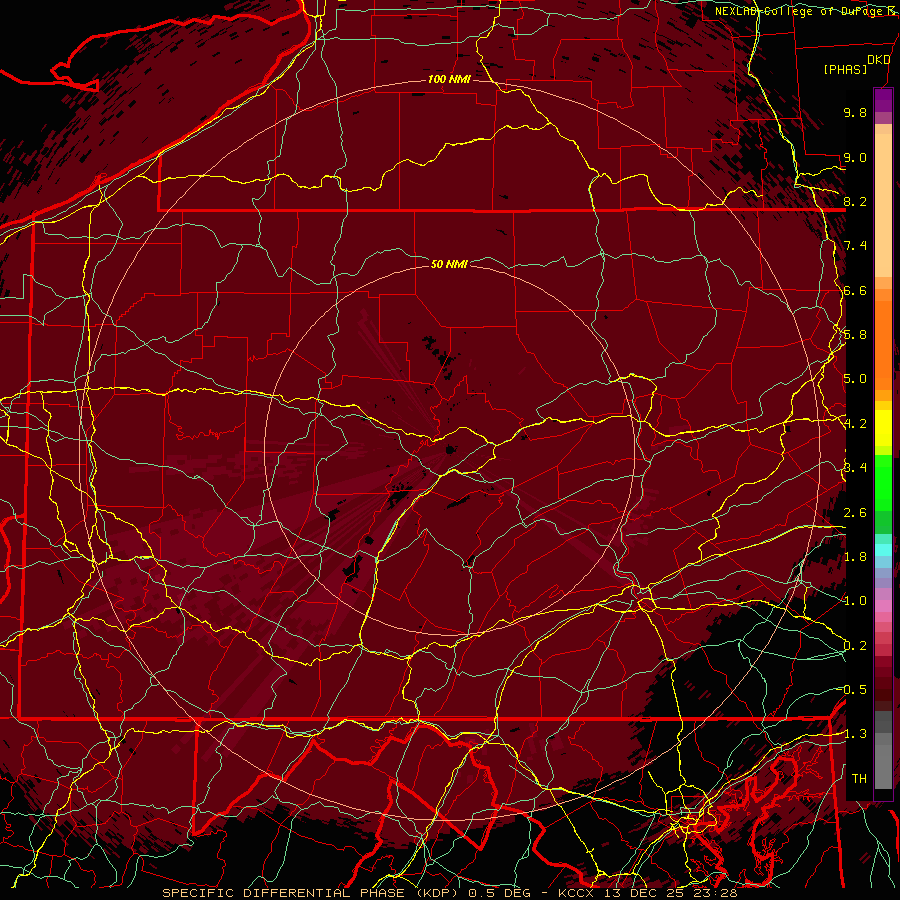The image size is (900, 900).
Task: Pick the purple segment at the color bar top
Action: [x=883, y=100]
